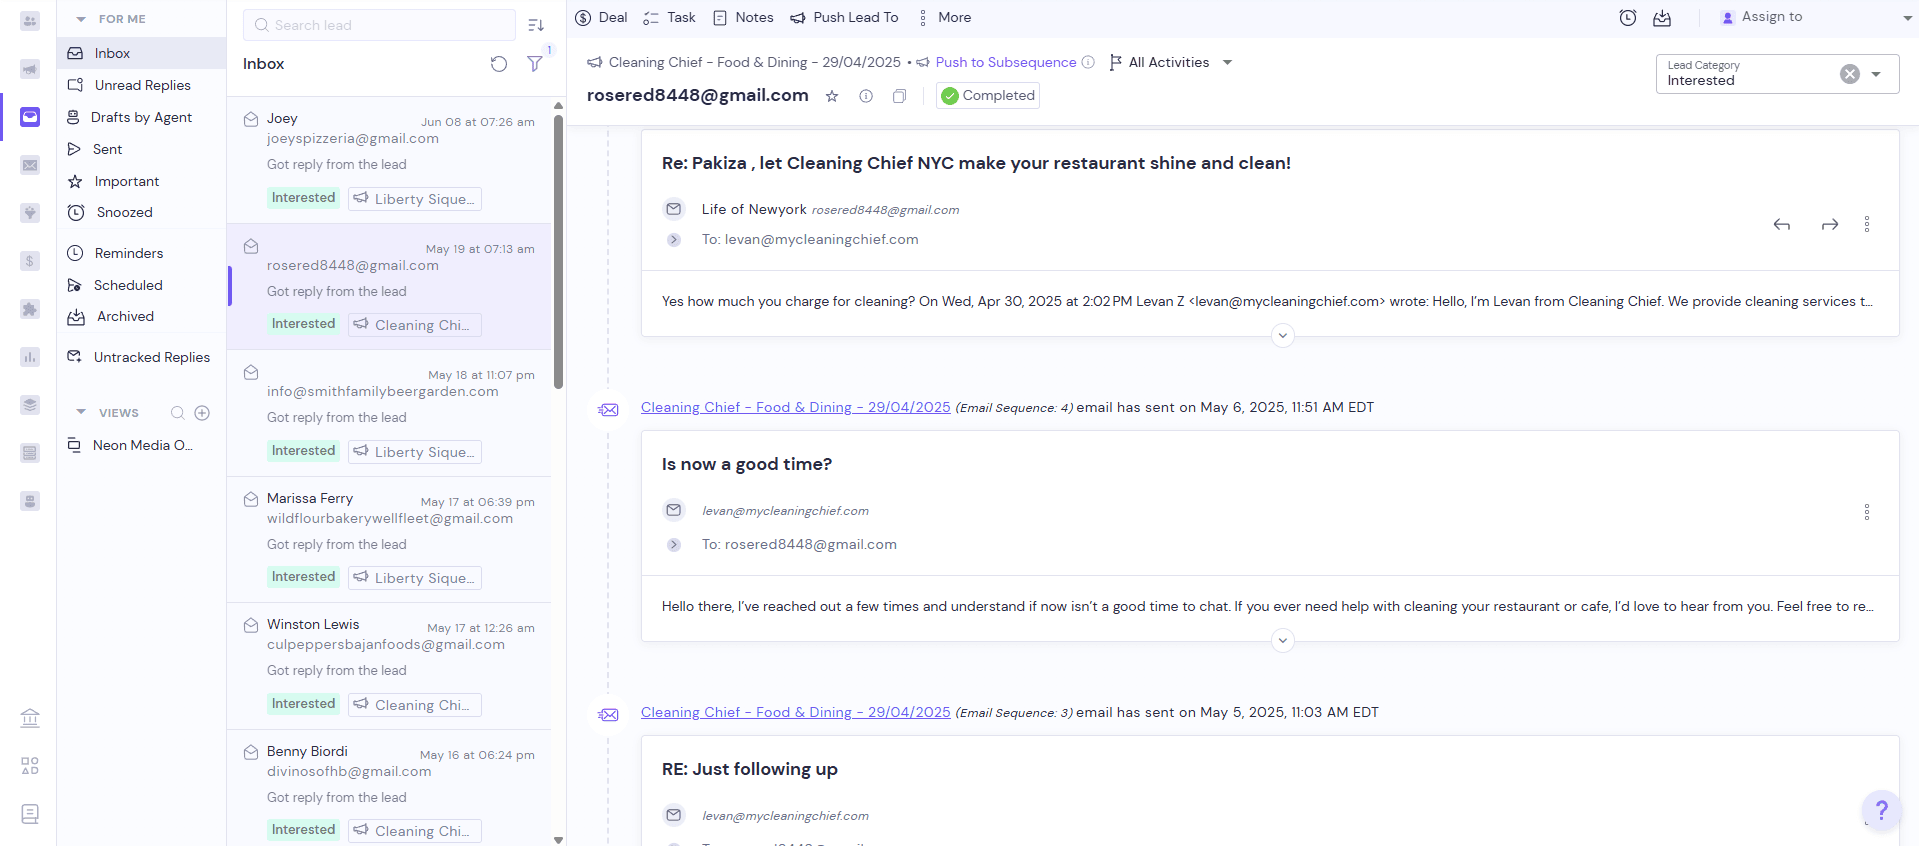This screenshot has height=846, width=1919.
Task: Star the rosered8448@gmail.com lead
Action: coord(832,96)
